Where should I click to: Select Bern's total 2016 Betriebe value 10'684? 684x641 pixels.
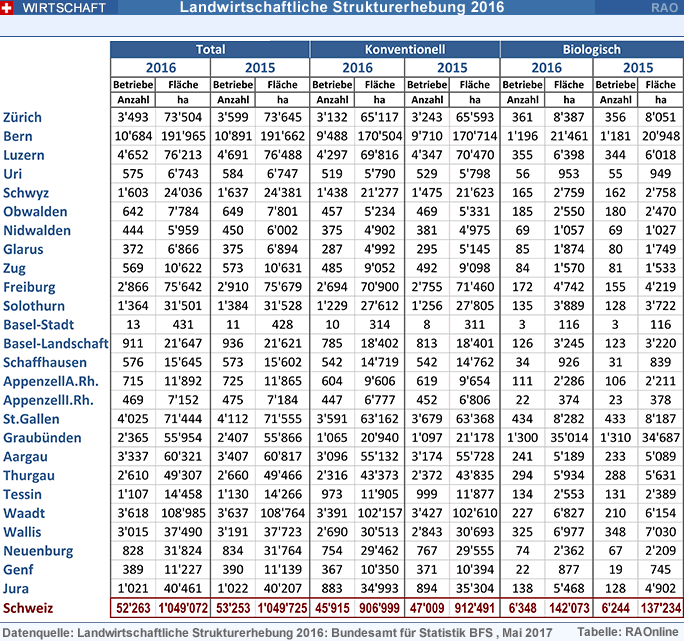click(x=134, y=137)
